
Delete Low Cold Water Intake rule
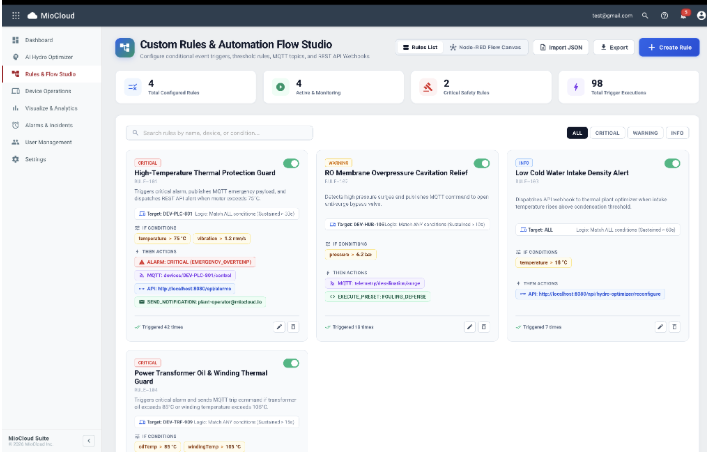click(x=675, y=327)
